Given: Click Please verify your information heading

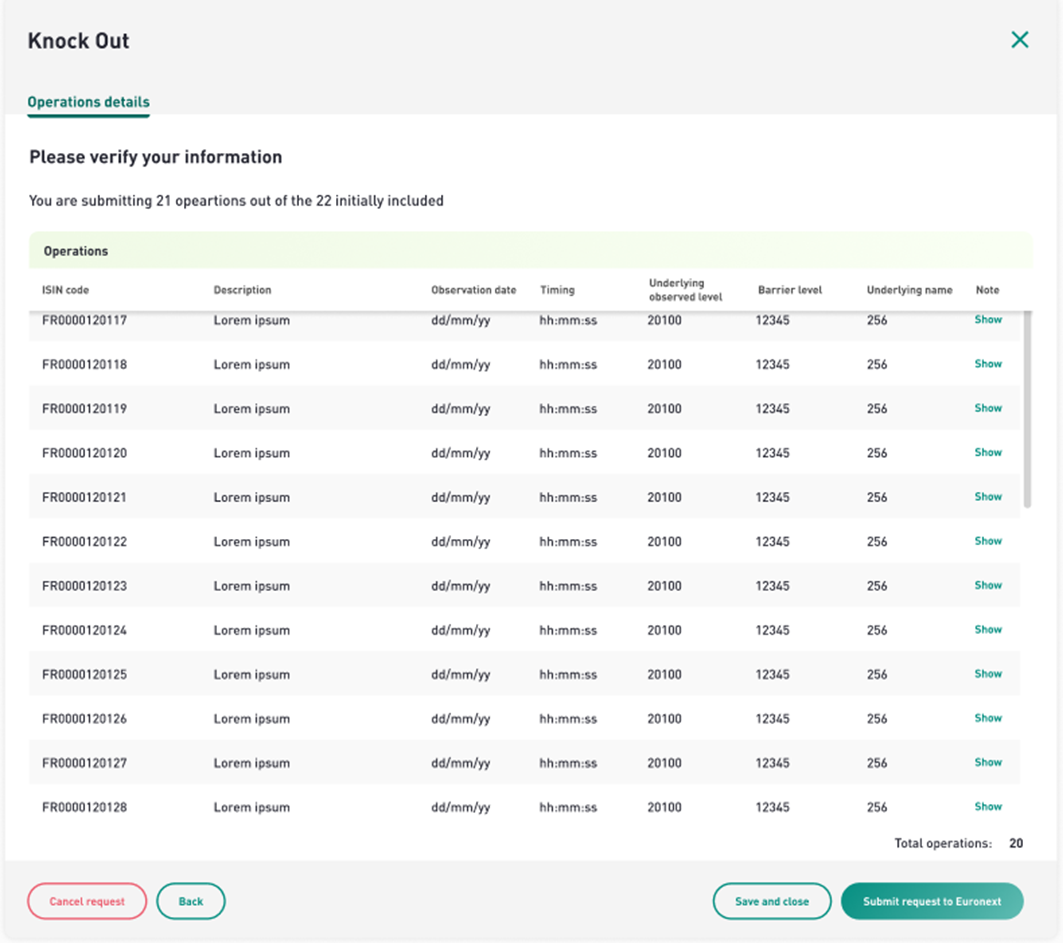Looking at the screenshot, I should point(155,157).
